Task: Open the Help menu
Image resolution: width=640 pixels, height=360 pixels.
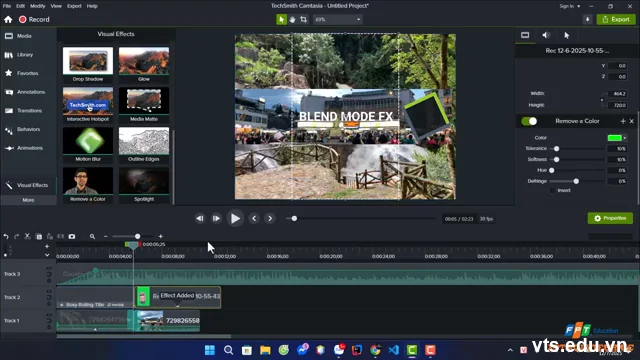Action: click(92, 6)
